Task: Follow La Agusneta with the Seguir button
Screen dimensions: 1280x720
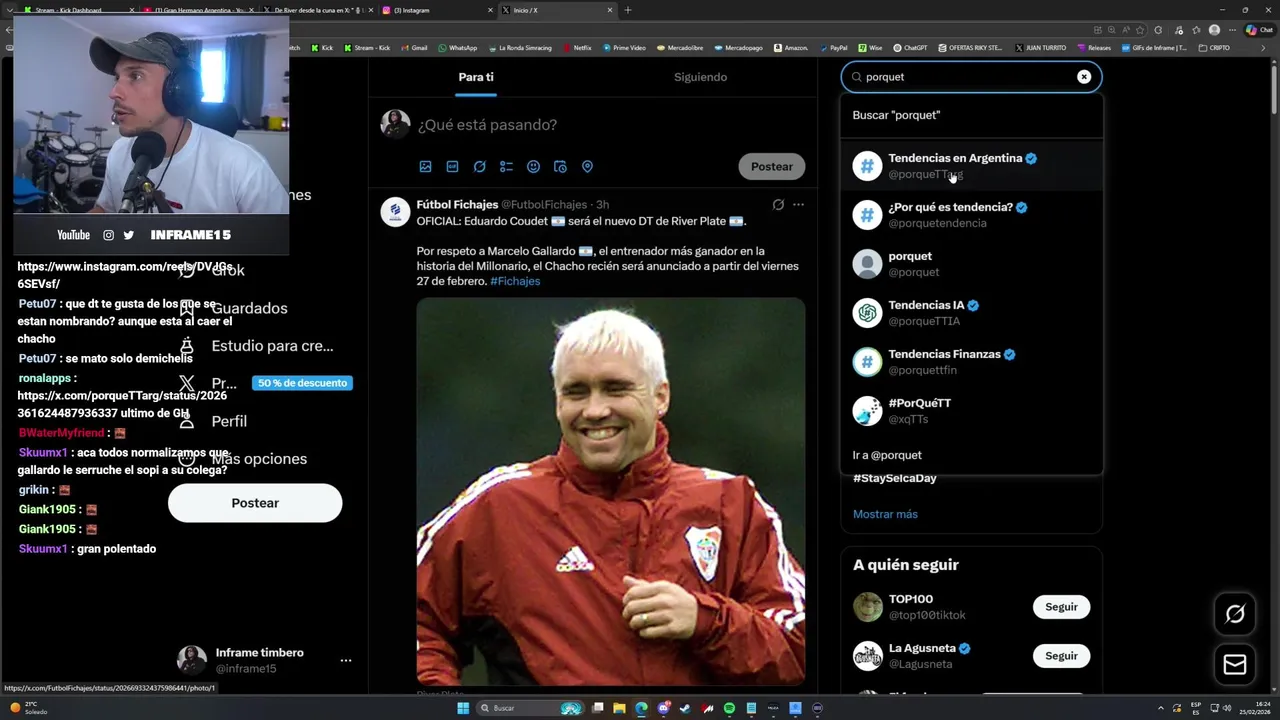Action: pos(1061,656)
